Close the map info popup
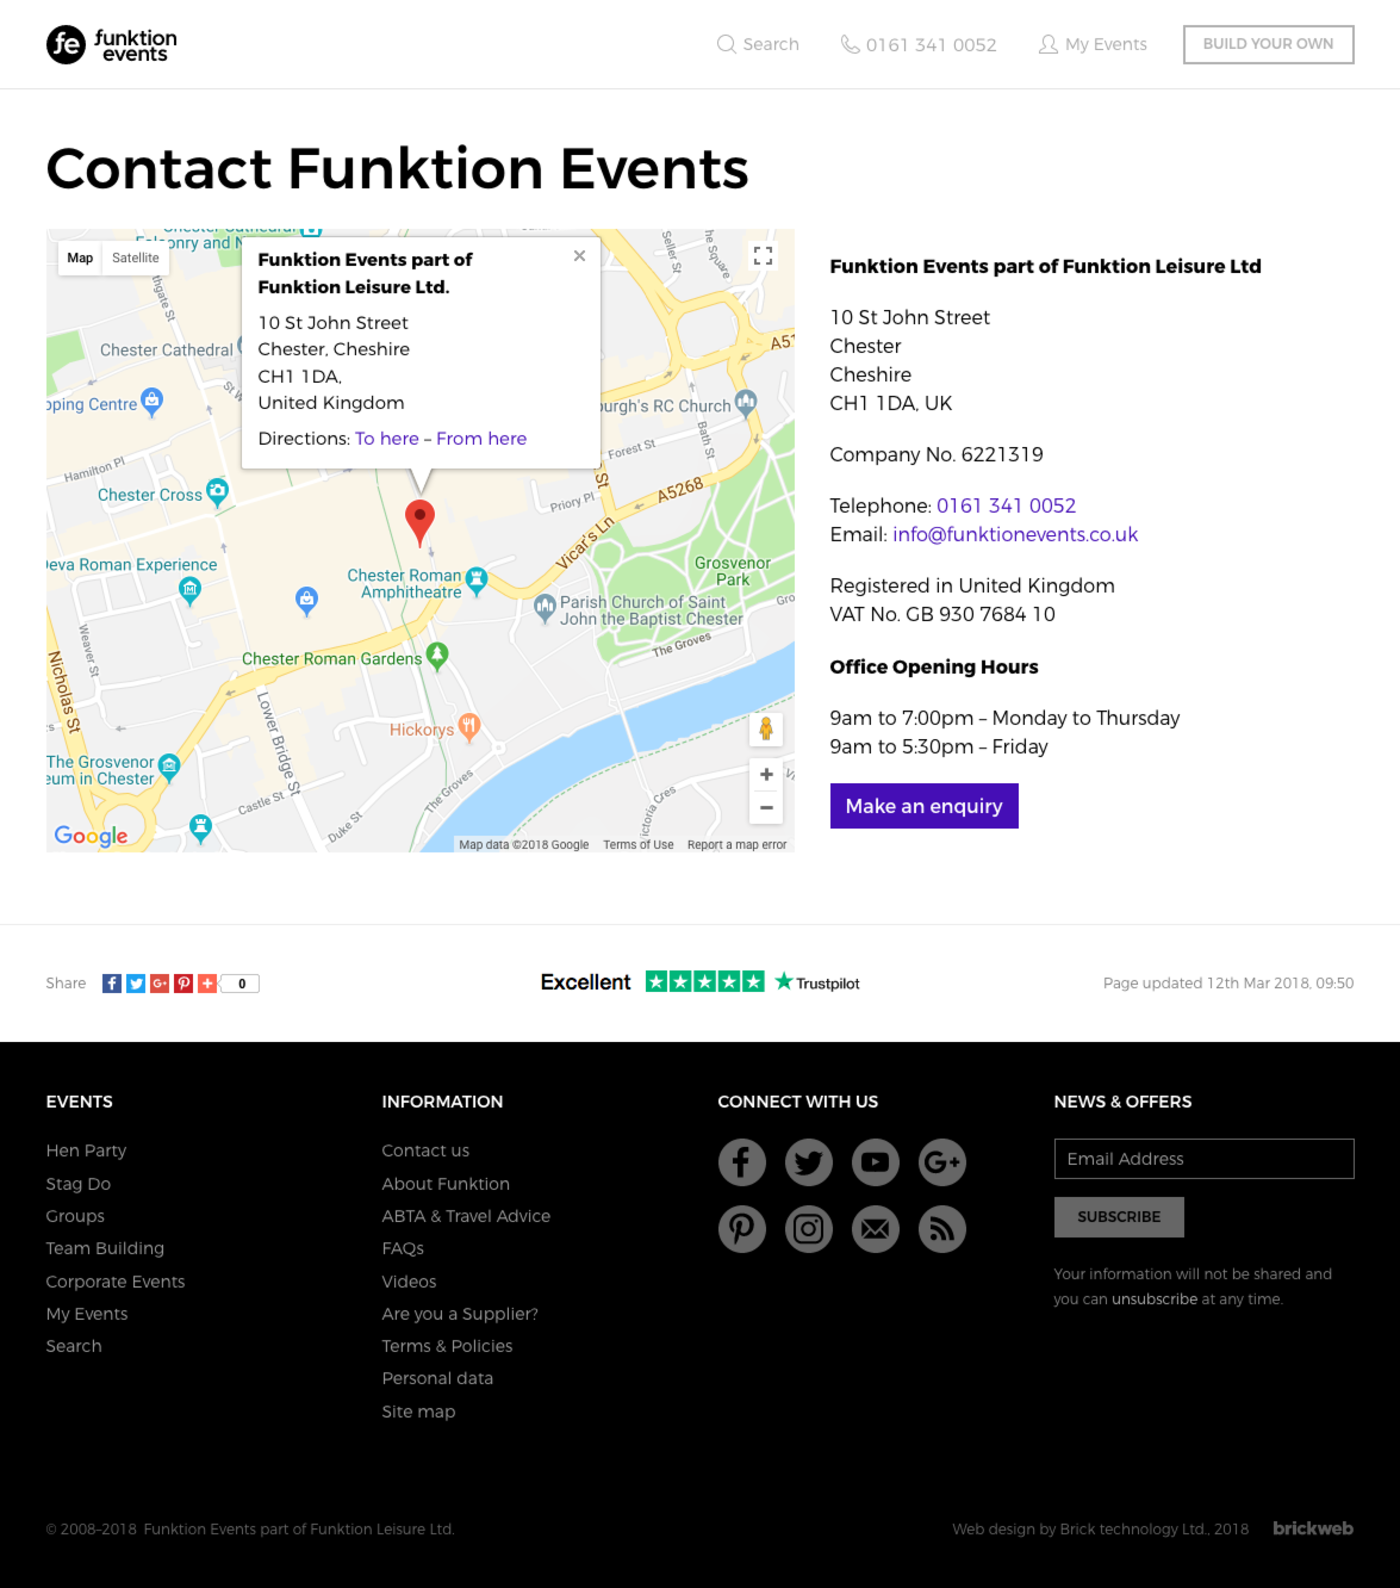 tap(579, 256)
